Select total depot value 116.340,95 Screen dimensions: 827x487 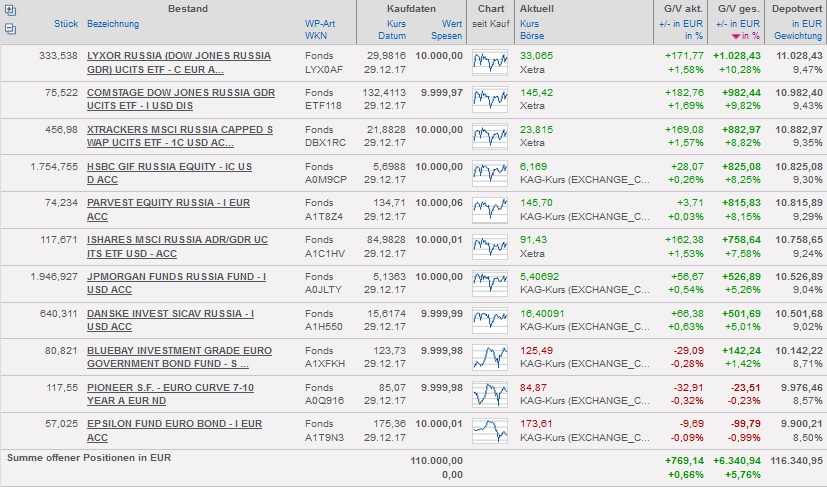(x=796, y=461)
